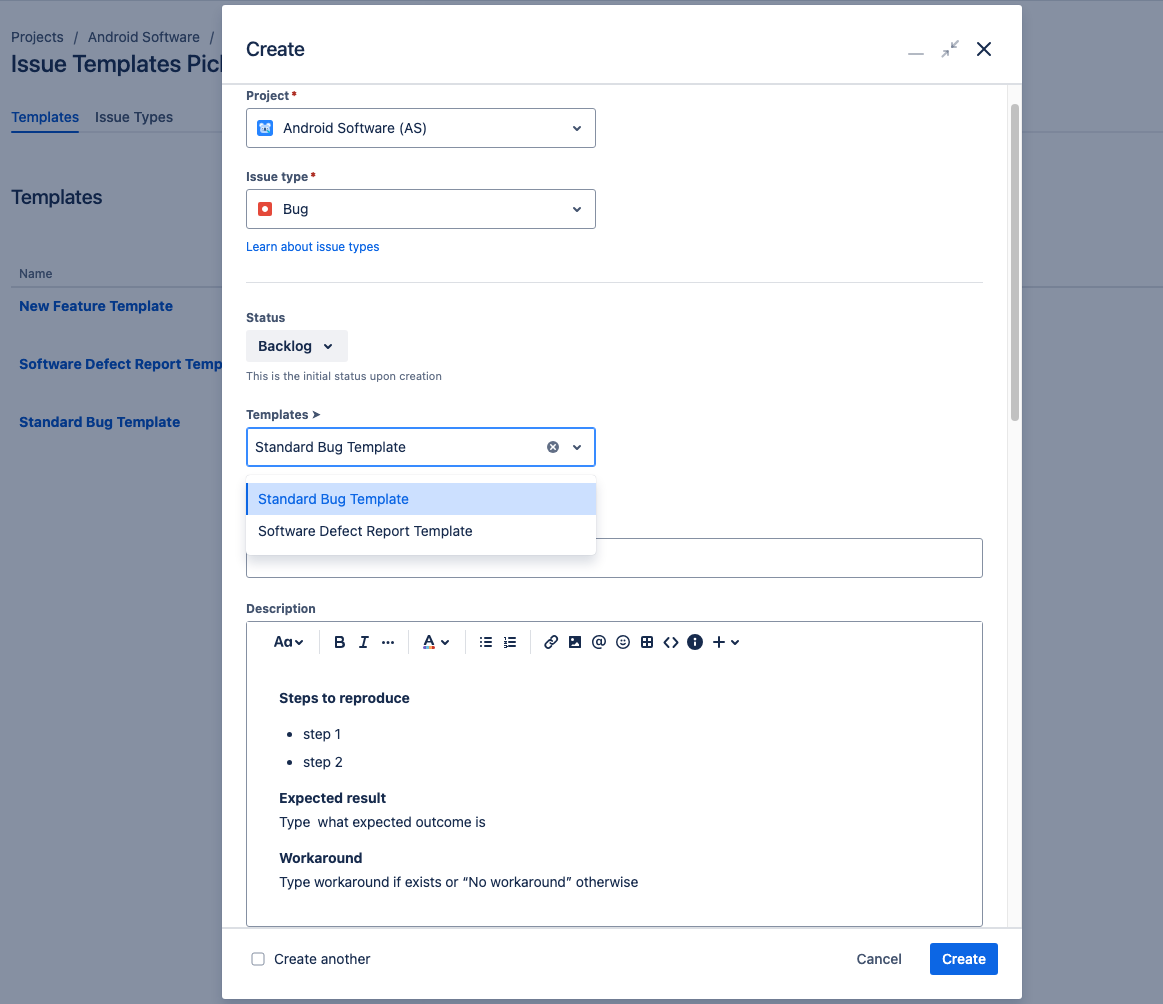Click the 'step 2' bullet text
This screenshot has height=1004, width=1163.
tap(323, 762)
